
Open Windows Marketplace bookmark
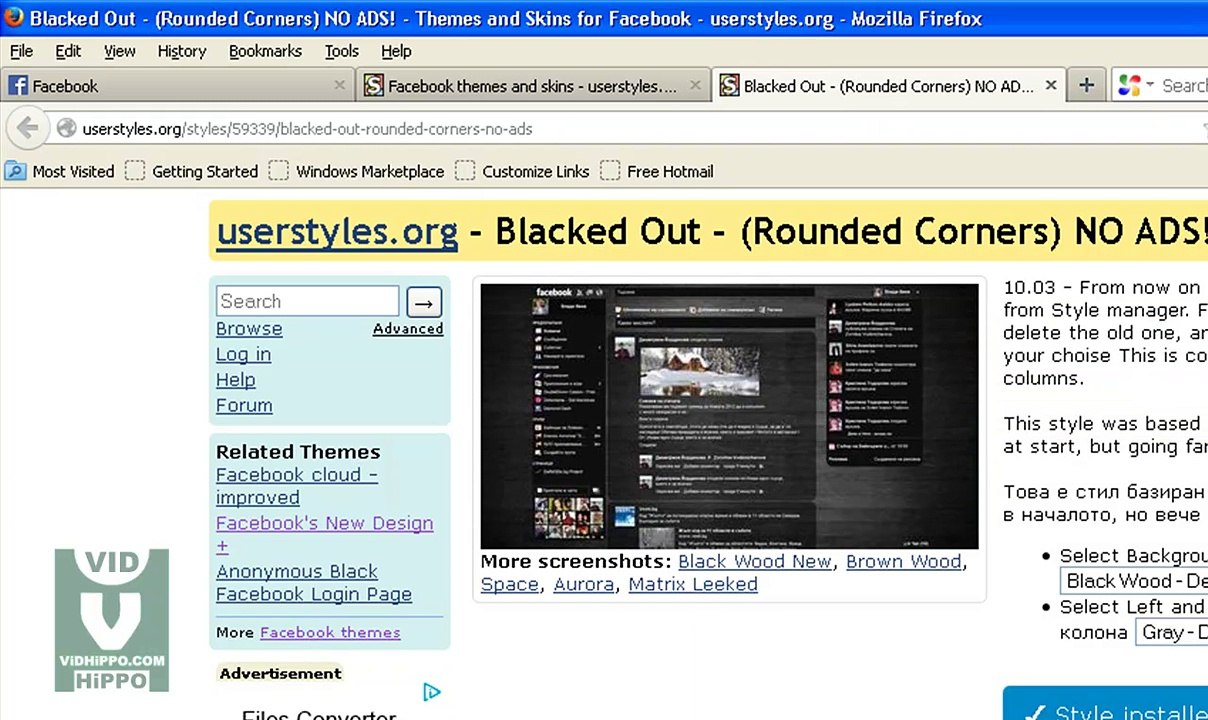[357, 171]
